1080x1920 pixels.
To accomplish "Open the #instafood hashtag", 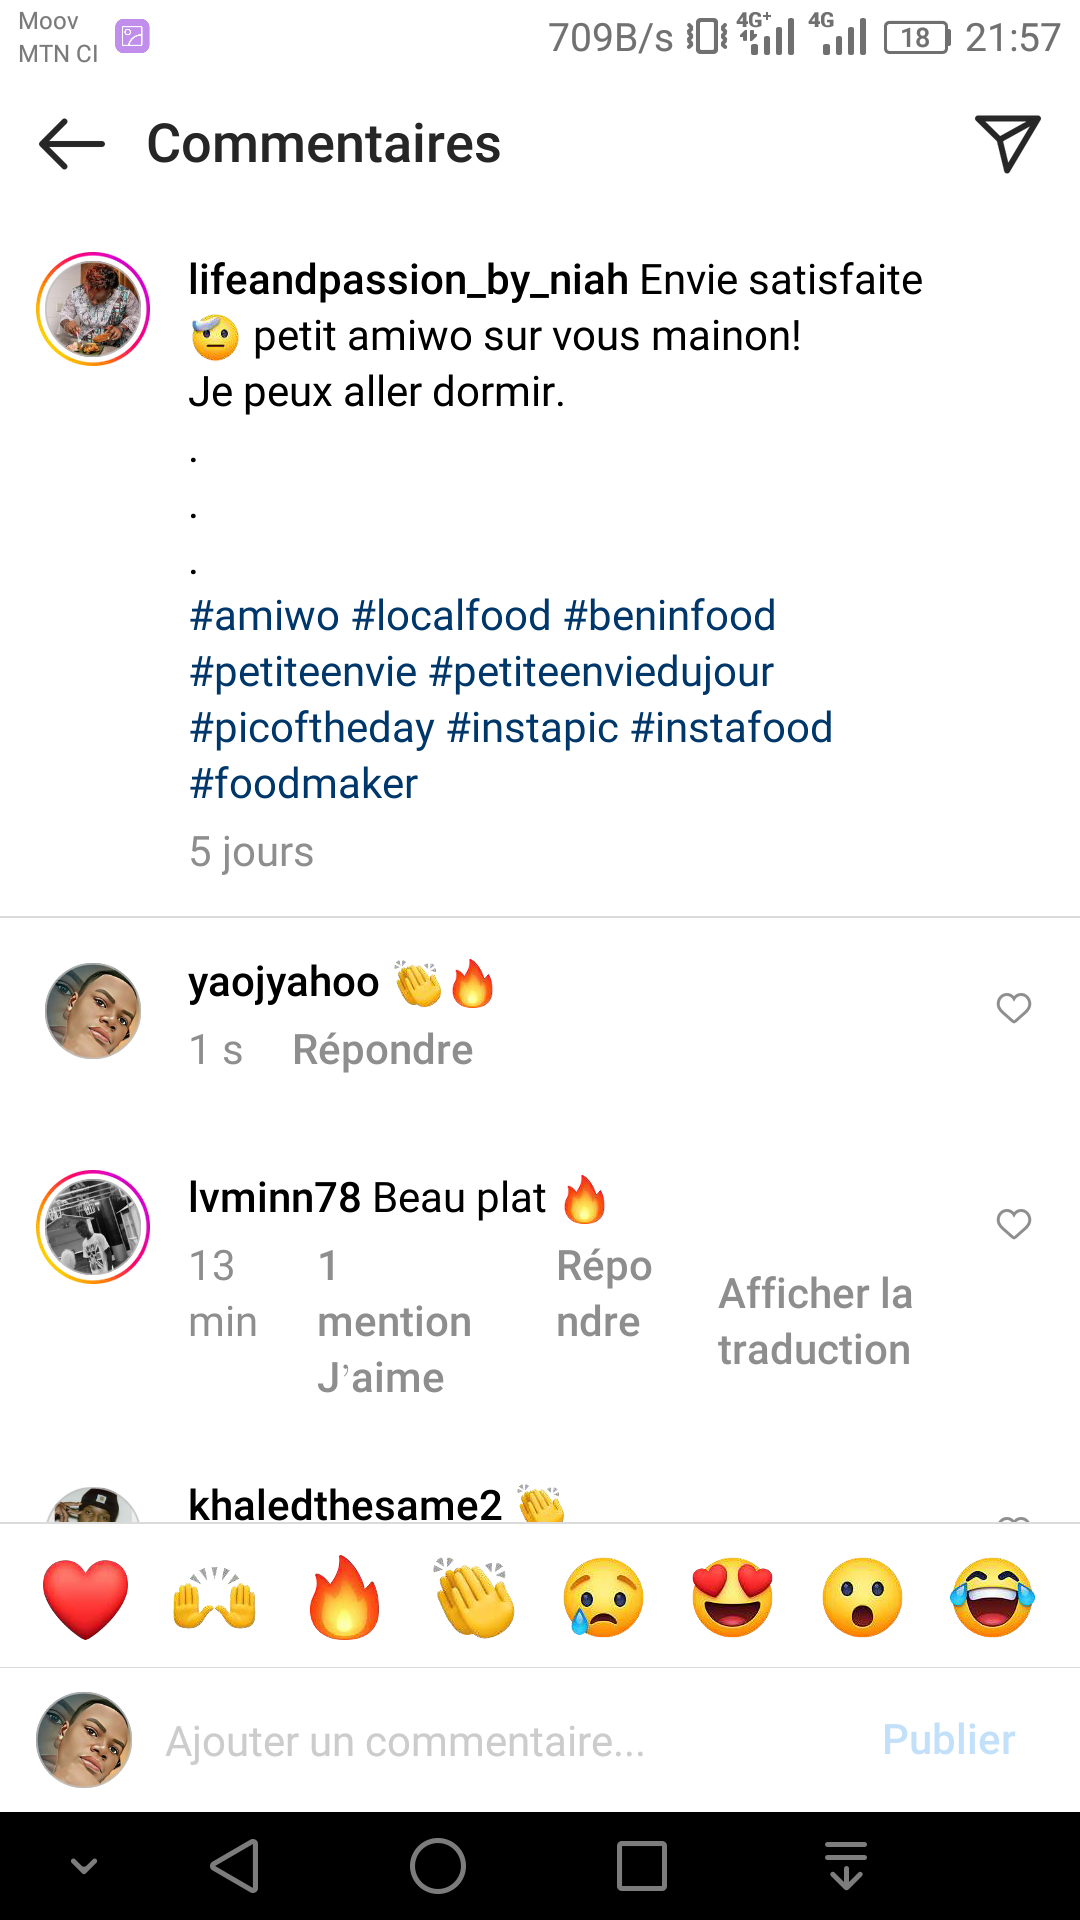I will (x=732, y=728).
